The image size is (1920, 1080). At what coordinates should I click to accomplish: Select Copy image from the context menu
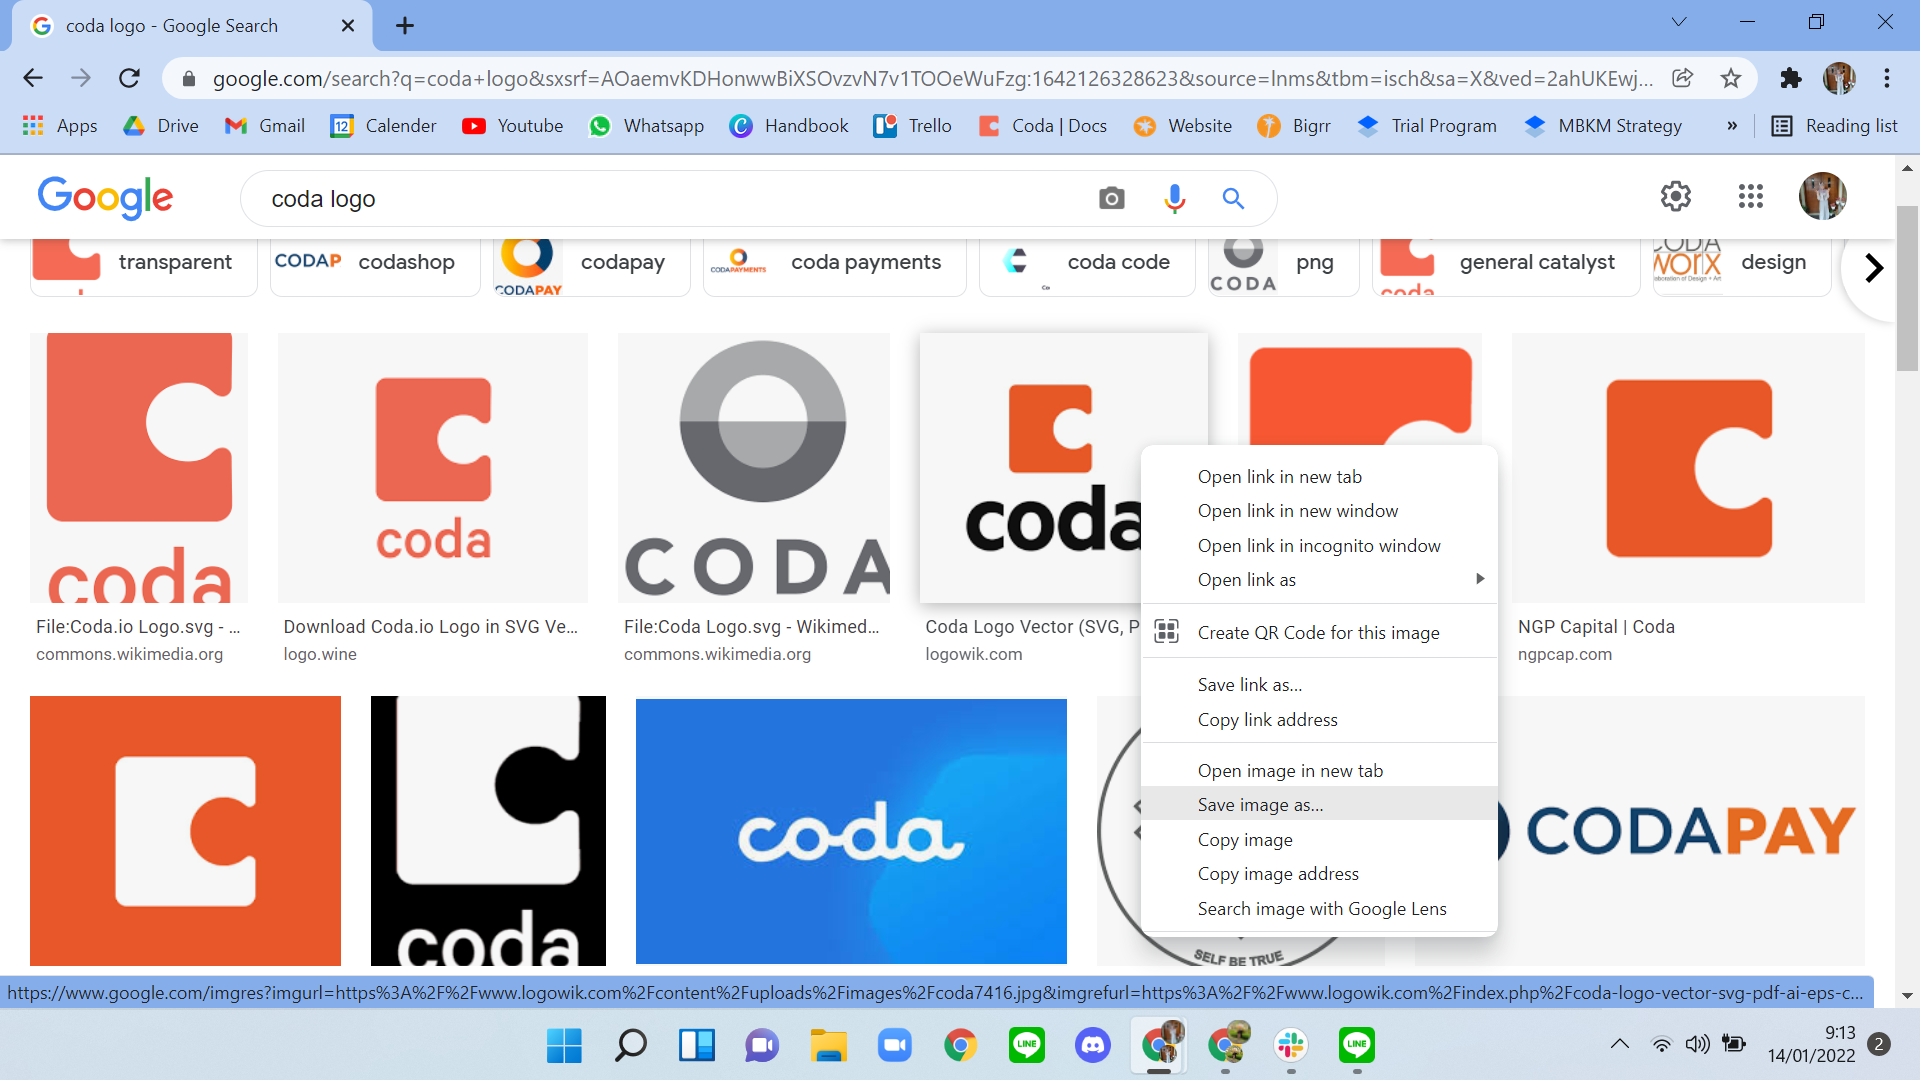coord(1319,839)
